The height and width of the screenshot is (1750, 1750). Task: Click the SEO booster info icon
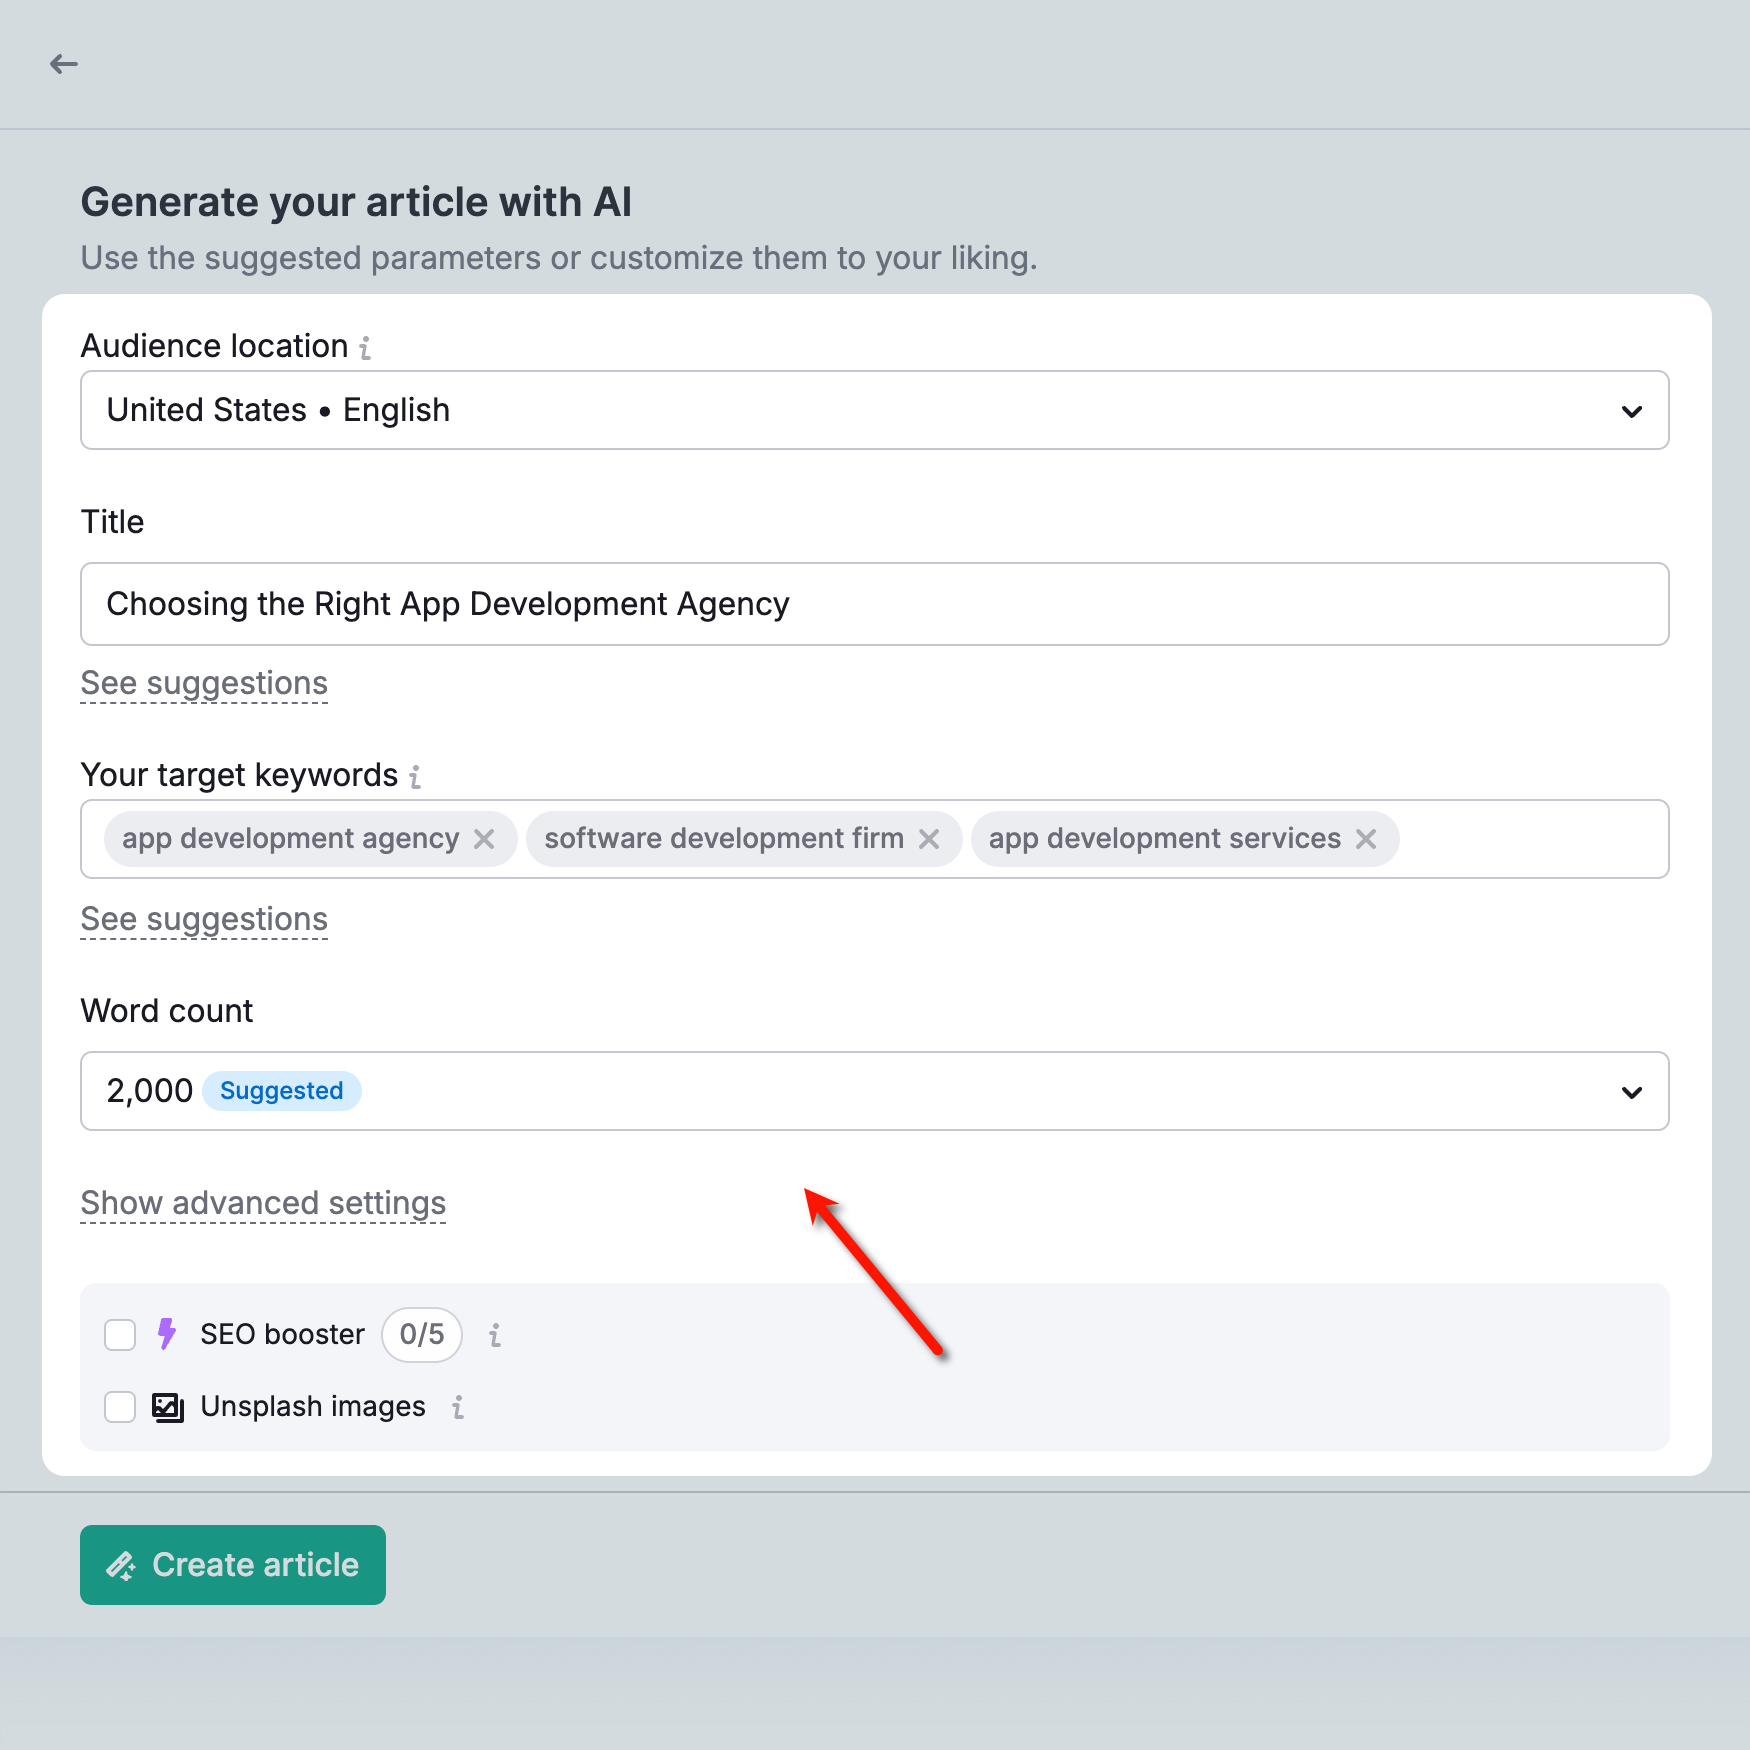(x=495, y=1335)
